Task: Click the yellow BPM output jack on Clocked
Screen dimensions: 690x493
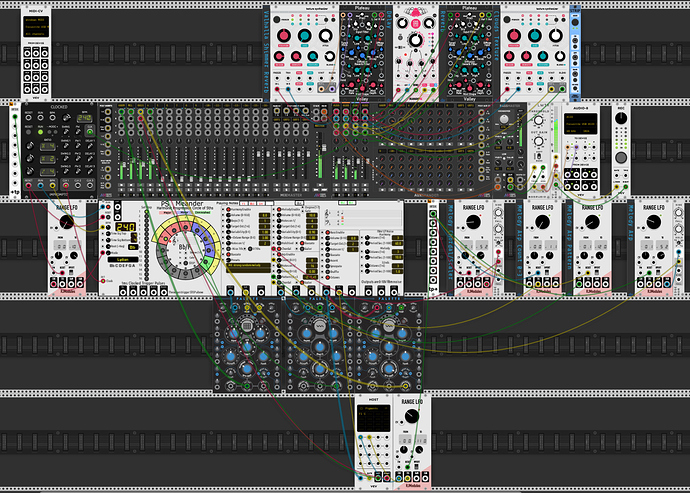Action: 53,186
